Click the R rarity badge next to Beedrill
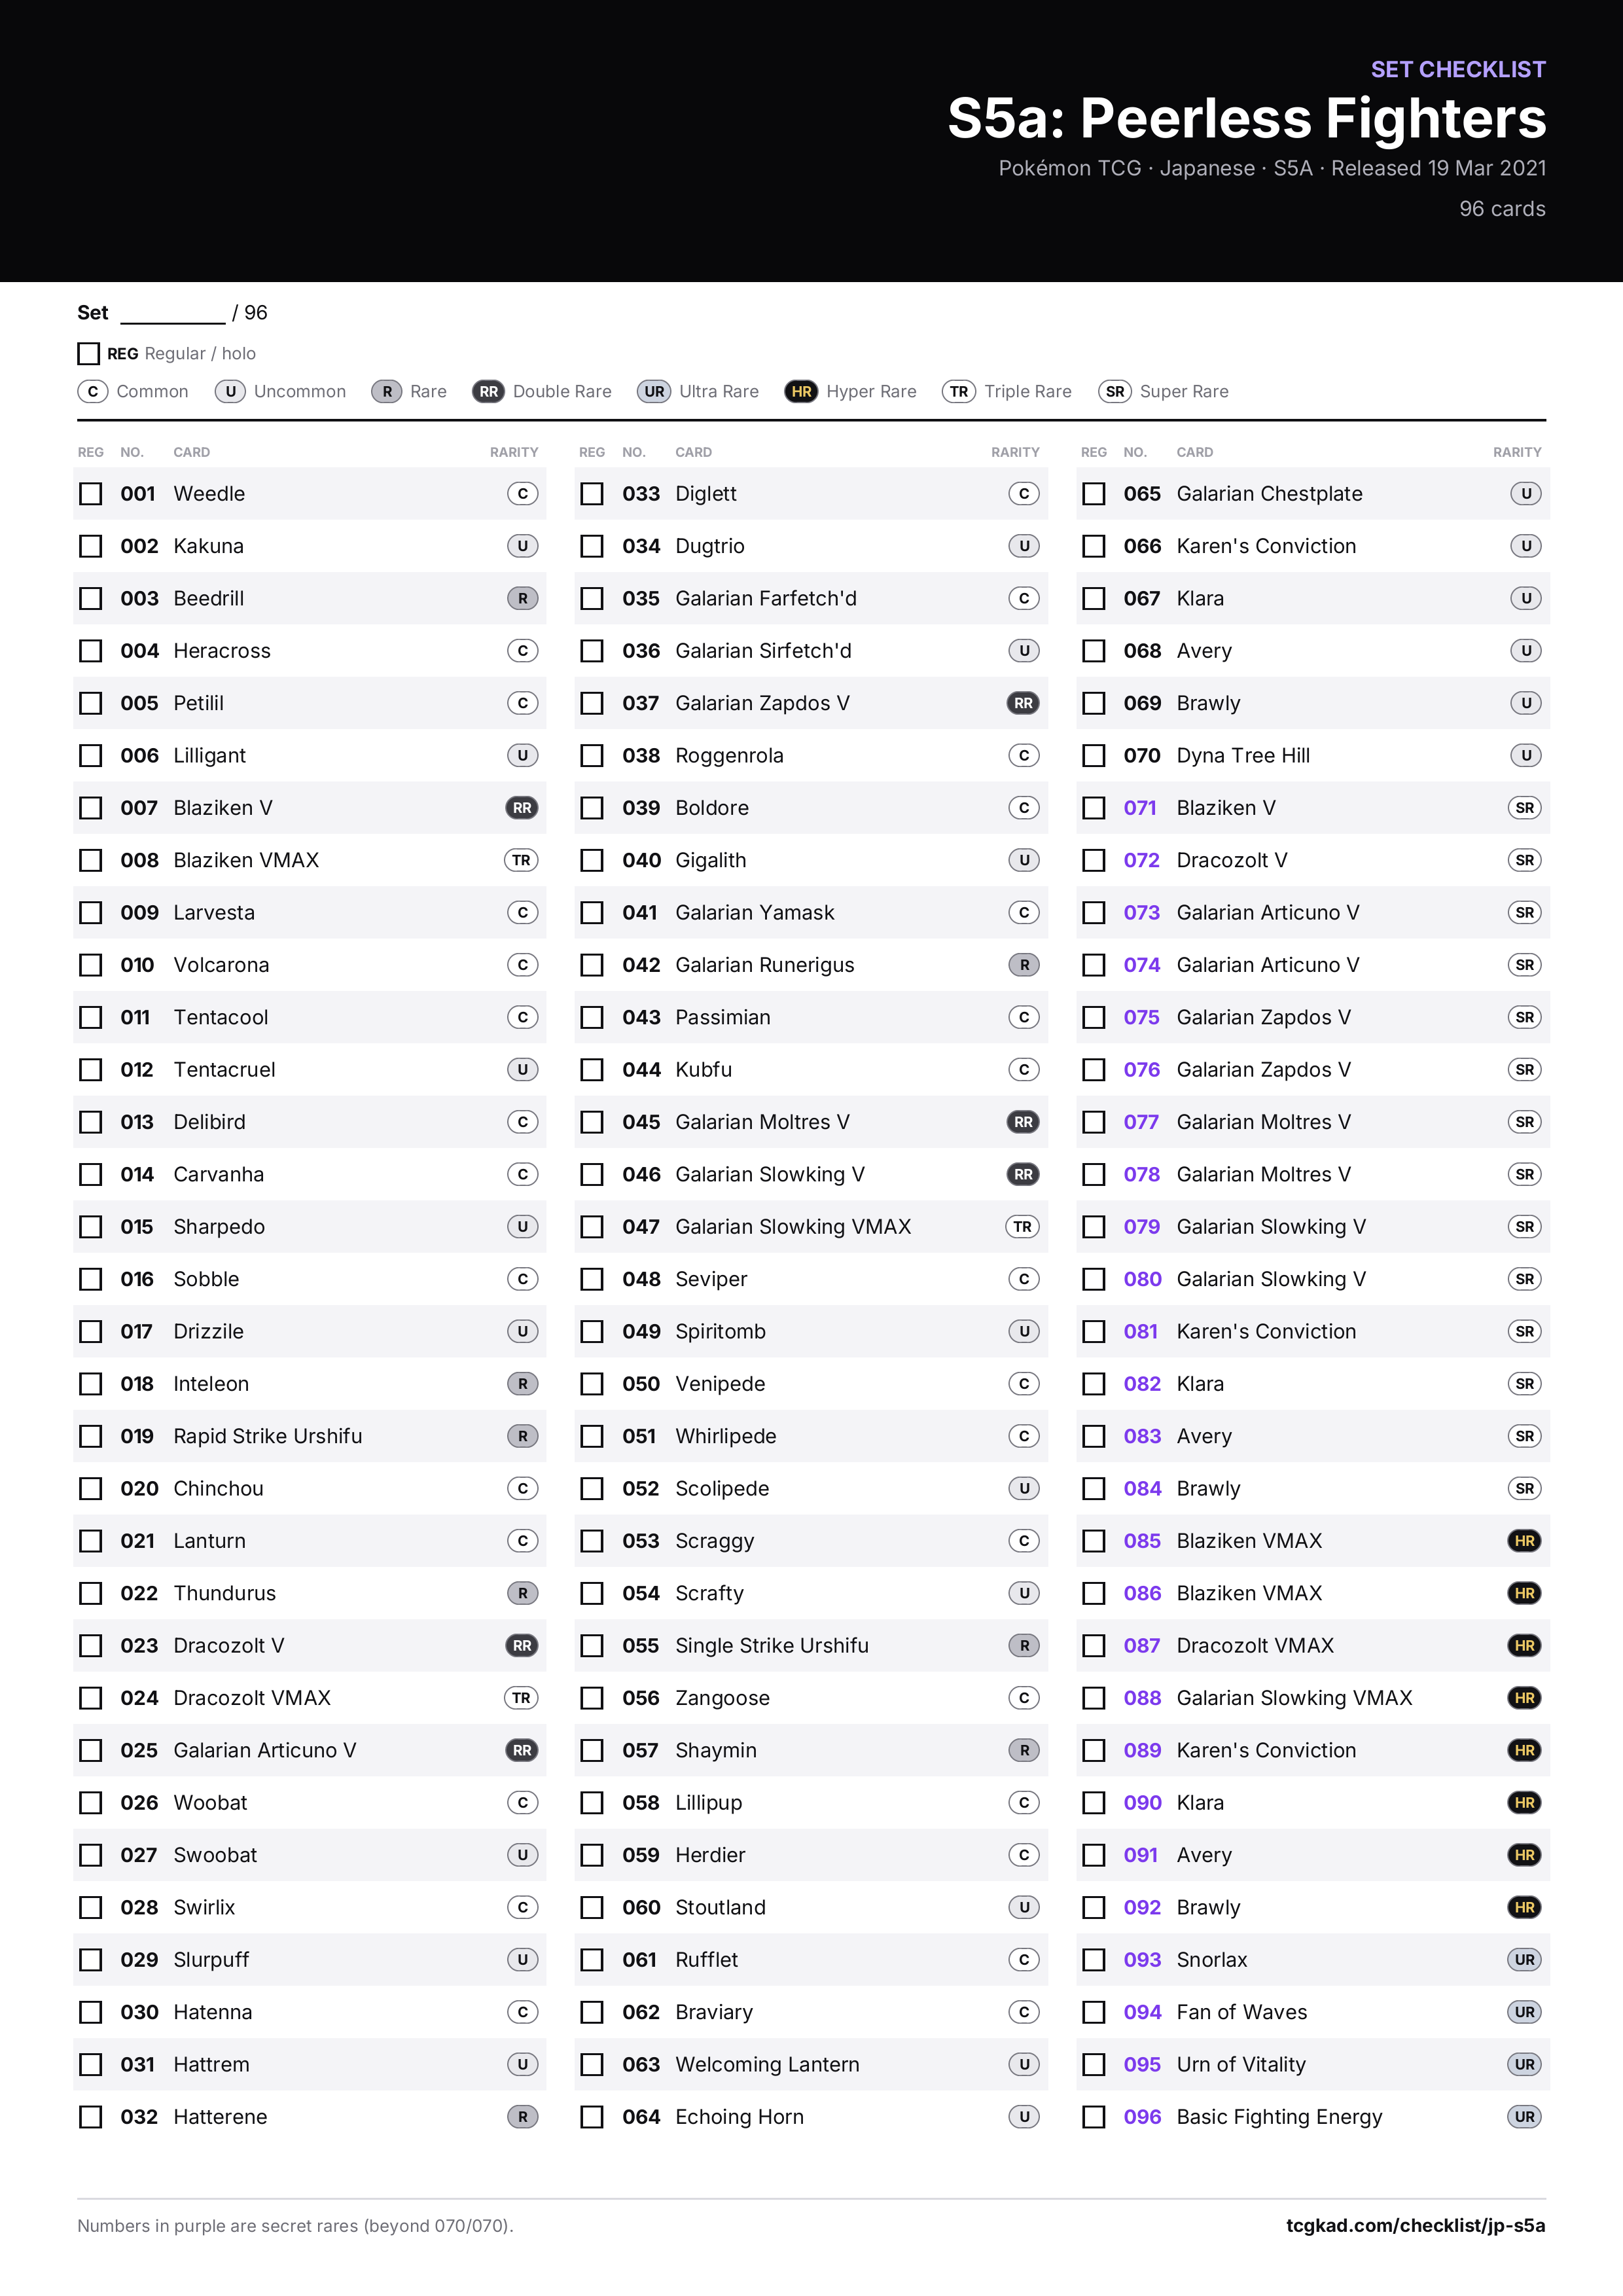This screenshot has height=2296, width=1623. coord(522,598)
